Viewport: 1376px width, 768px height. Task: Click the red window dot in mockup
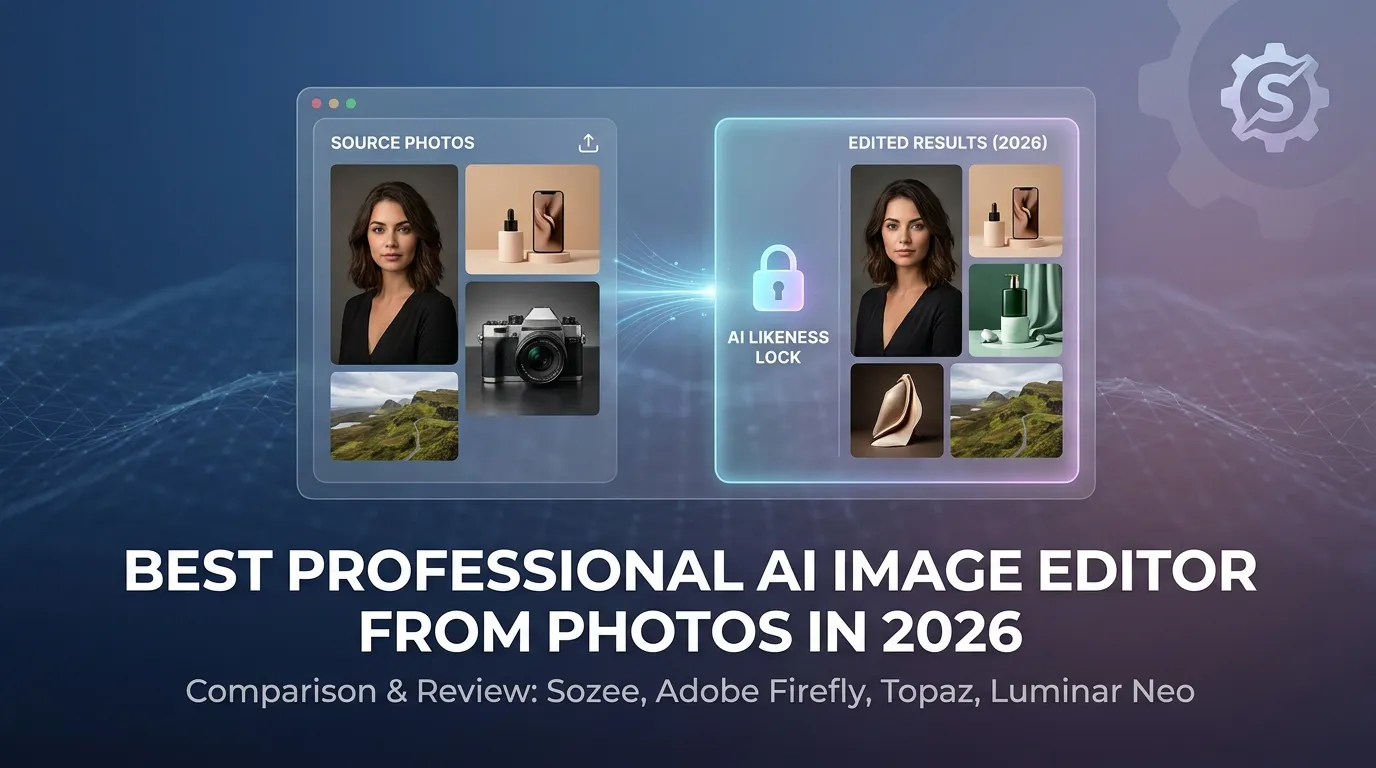point(317,103)
